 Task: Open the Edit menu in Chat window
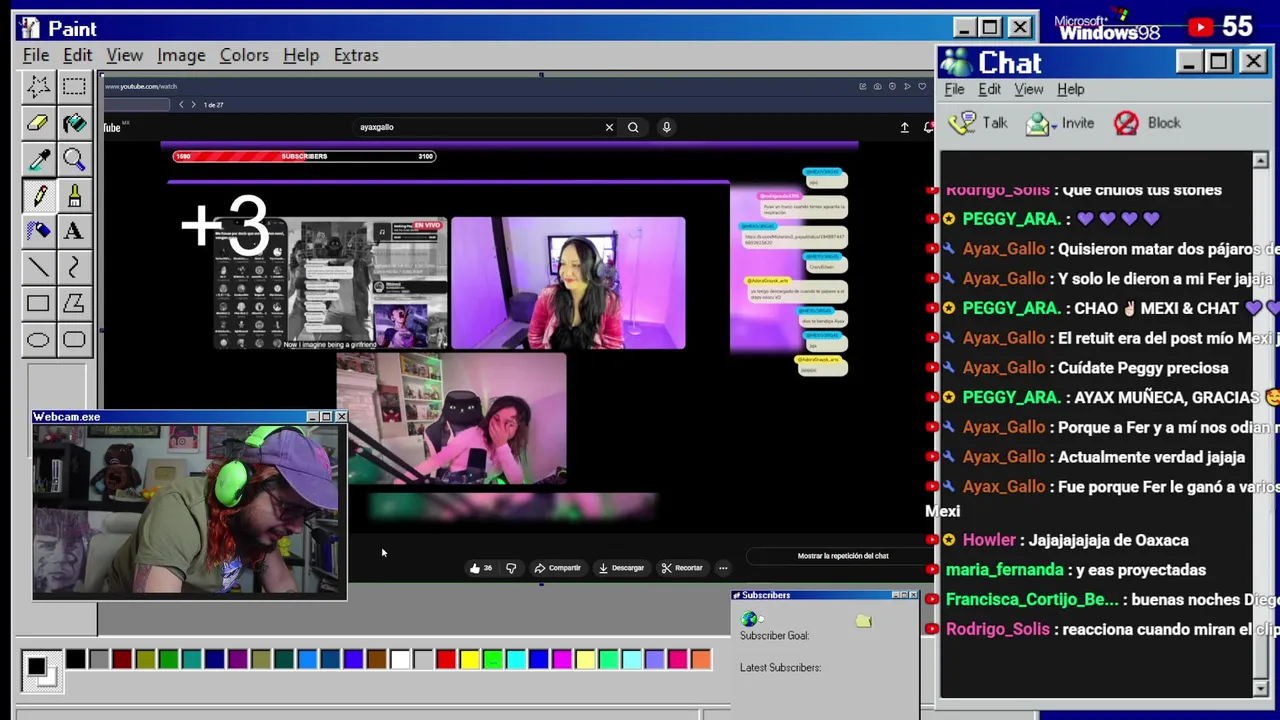(989, 89)
